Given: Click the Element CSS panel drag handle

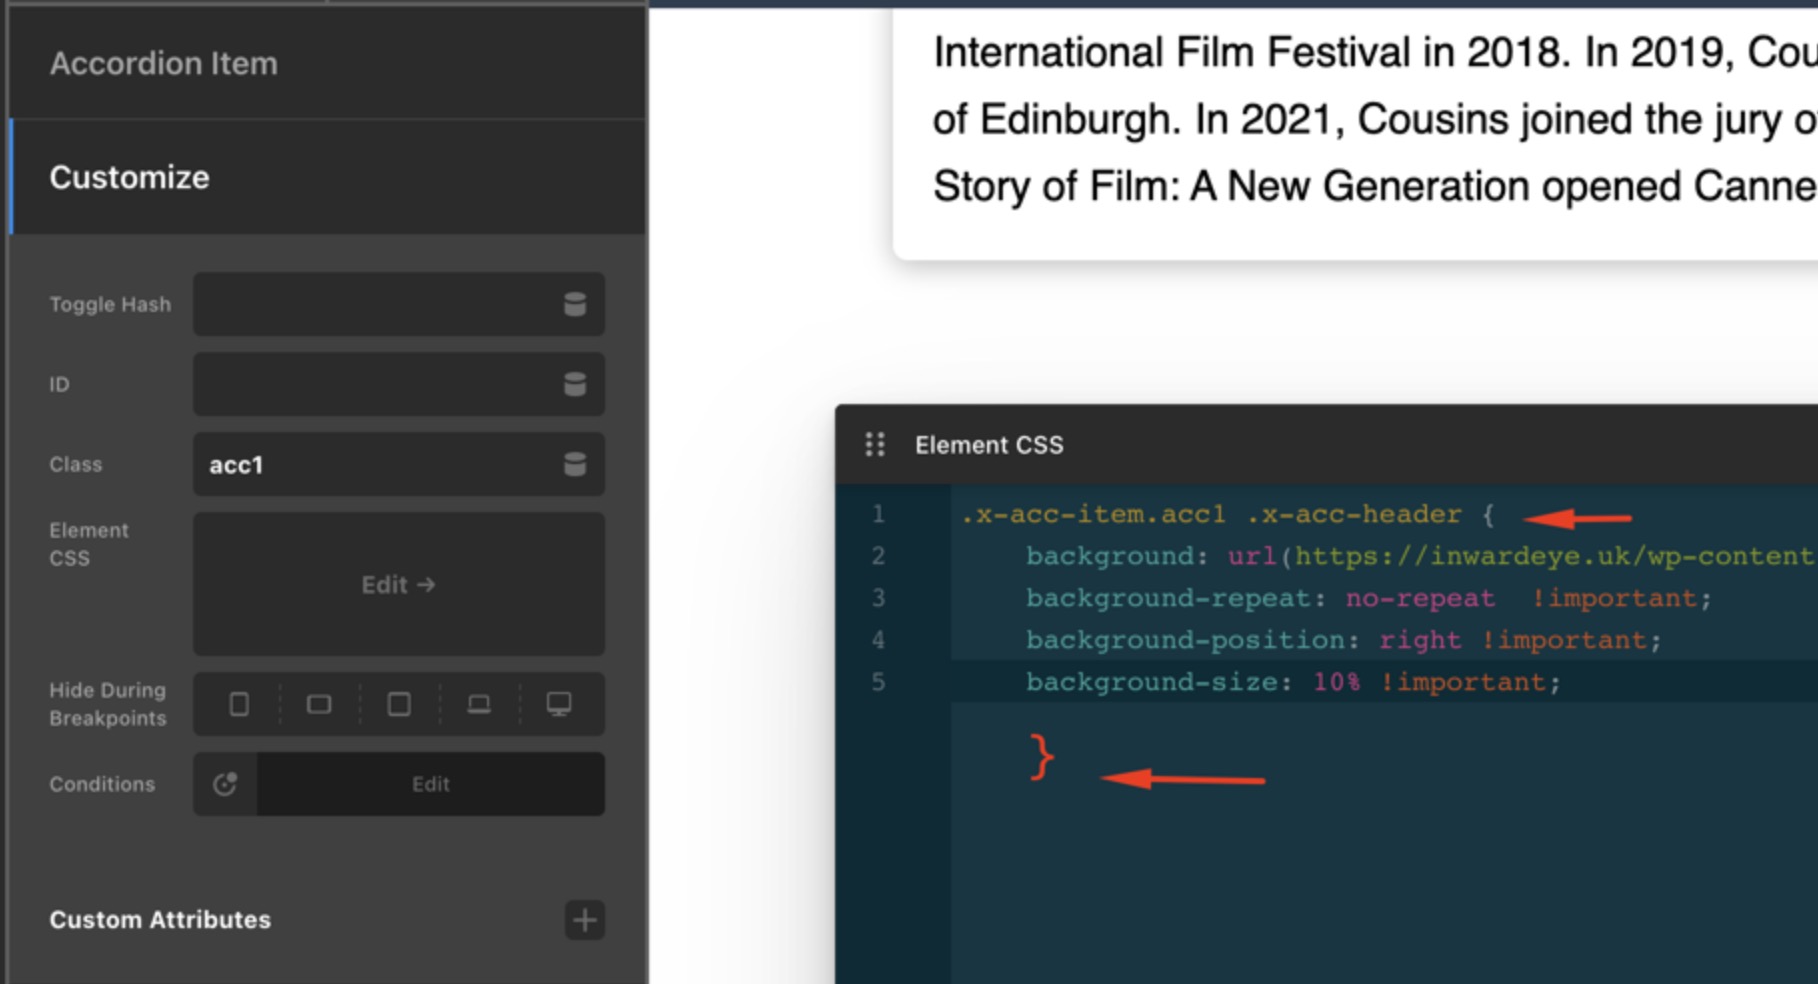Looking at the screenshot, I should pyautogui.click(x=875, y=445).
